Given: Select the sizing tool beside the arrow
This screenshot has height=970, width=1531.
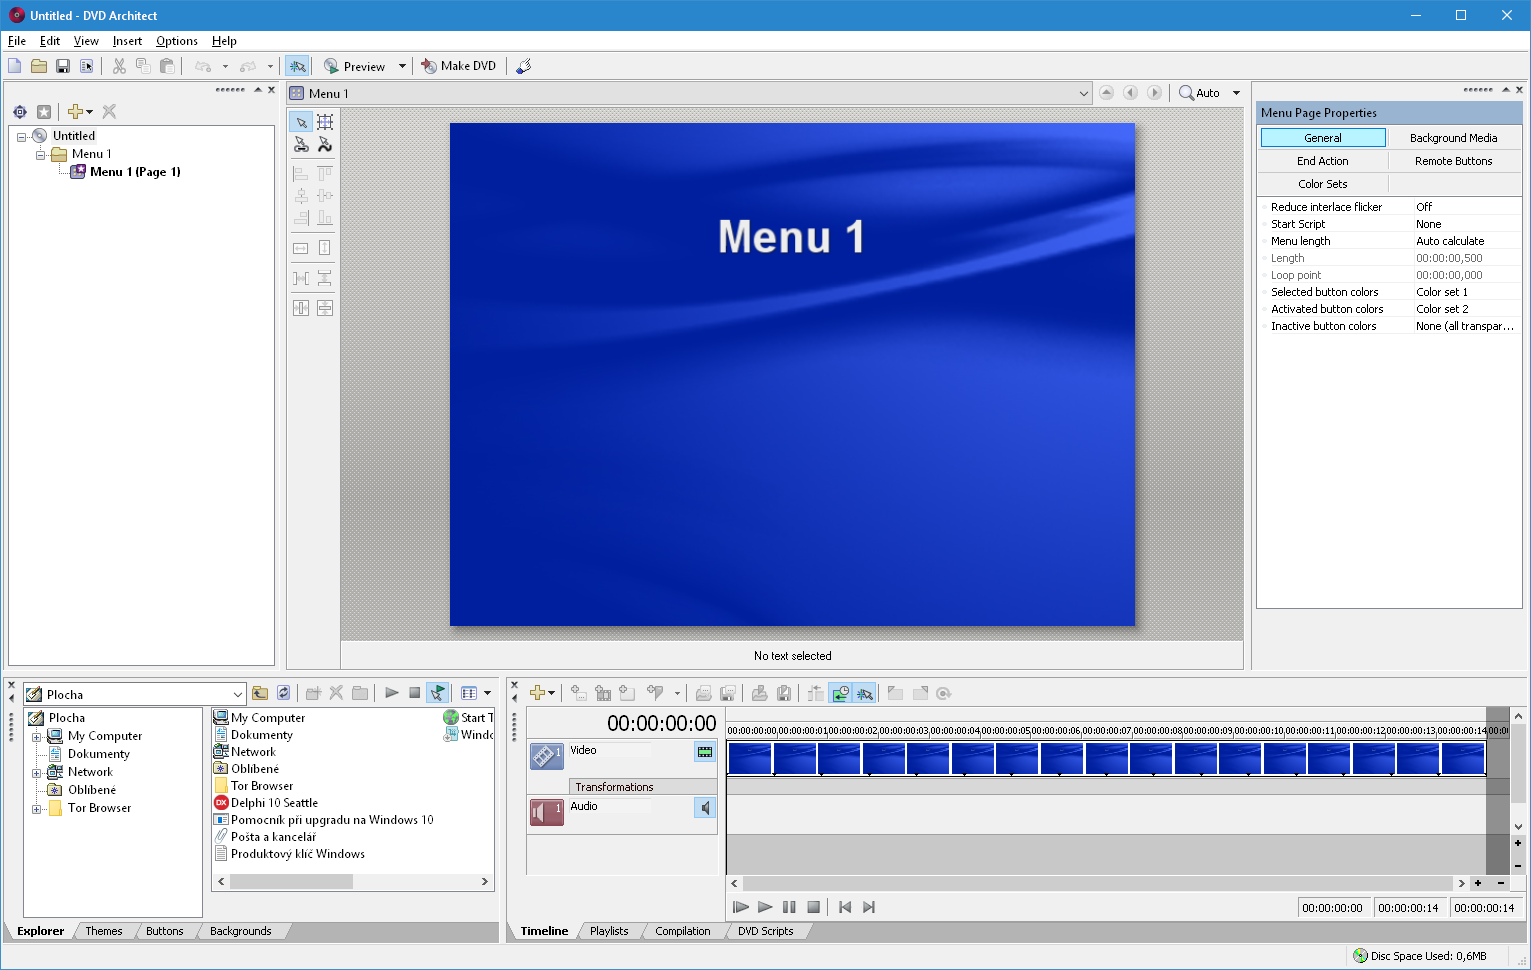Looking at the screenshot, I should tap(325, 122).
